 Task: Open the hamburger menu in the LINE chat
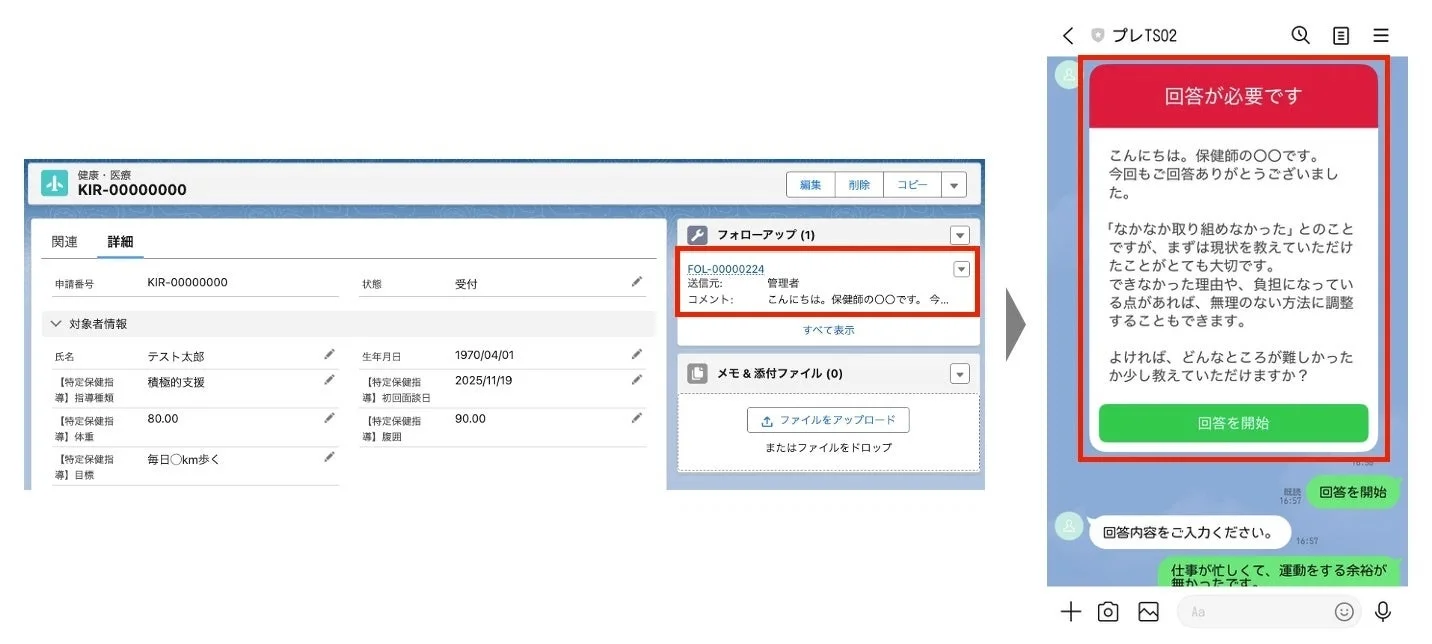pyautogui.click(x=1381, y=35)
